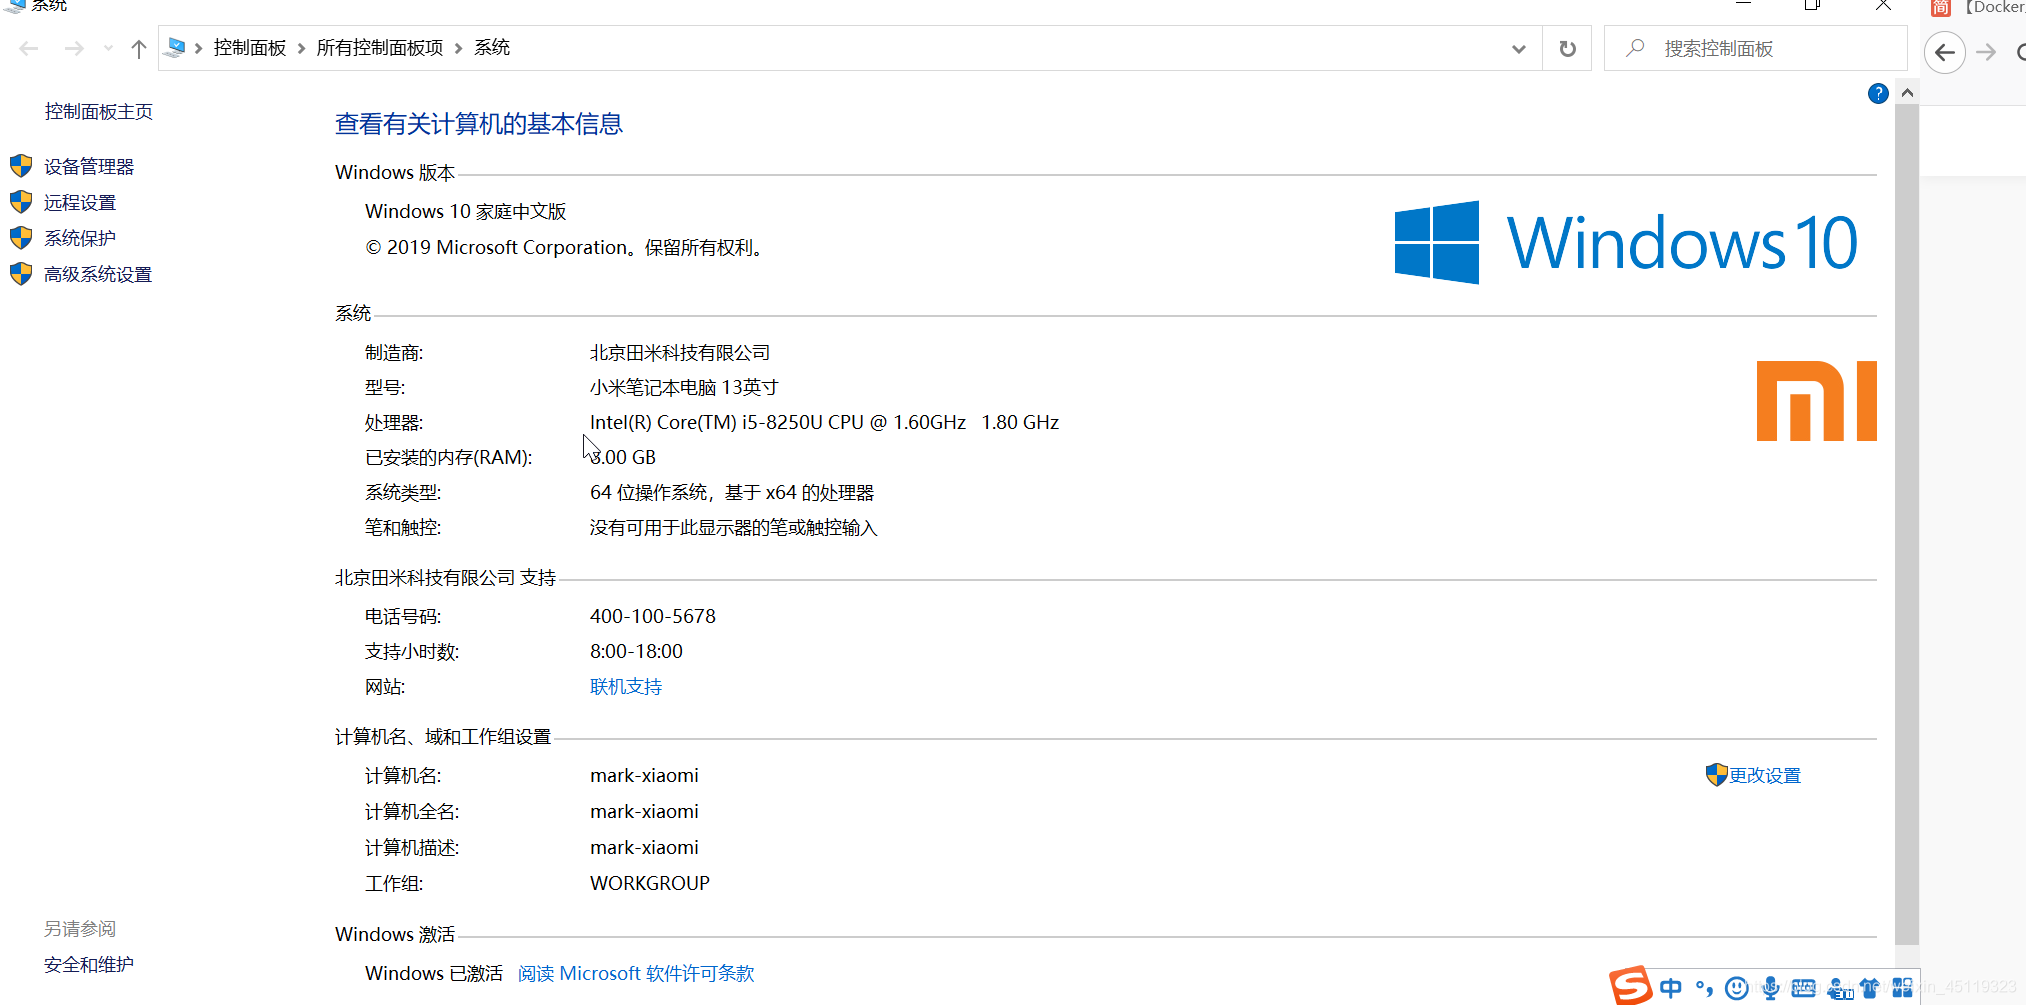Toggle Chinese/English mode 中 icon
Screen dimensions: 2026x1005
coord(1671,988)
